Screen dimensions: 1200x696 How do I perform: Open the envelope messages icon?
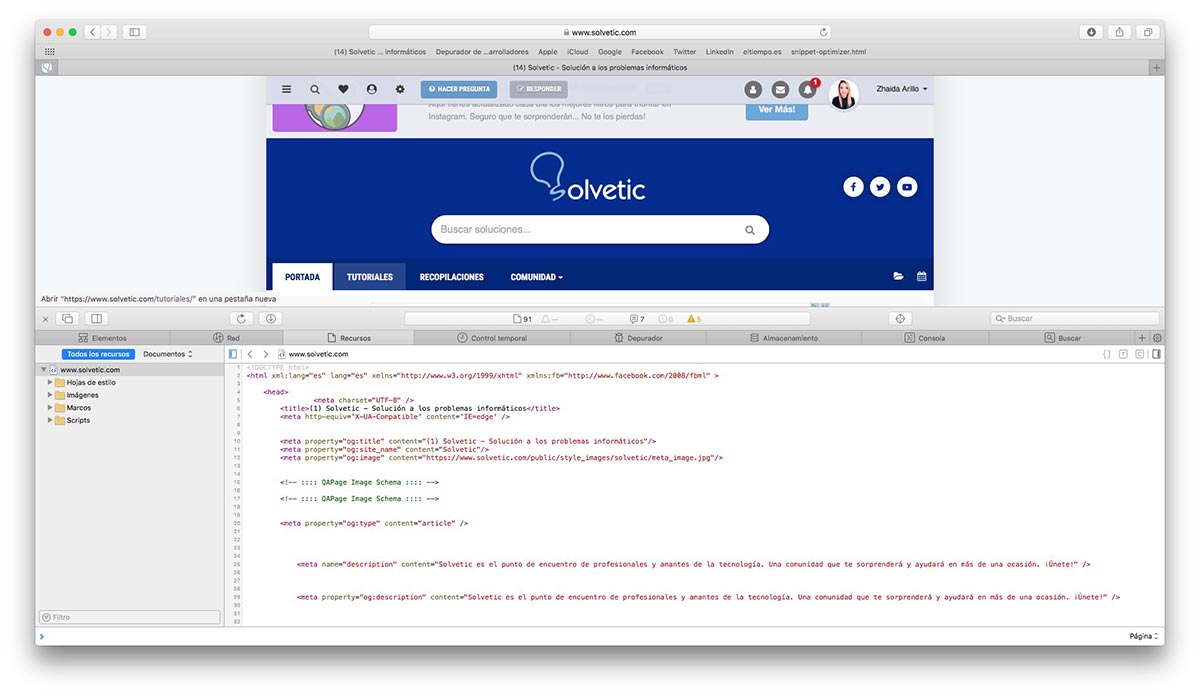[780, 90]
